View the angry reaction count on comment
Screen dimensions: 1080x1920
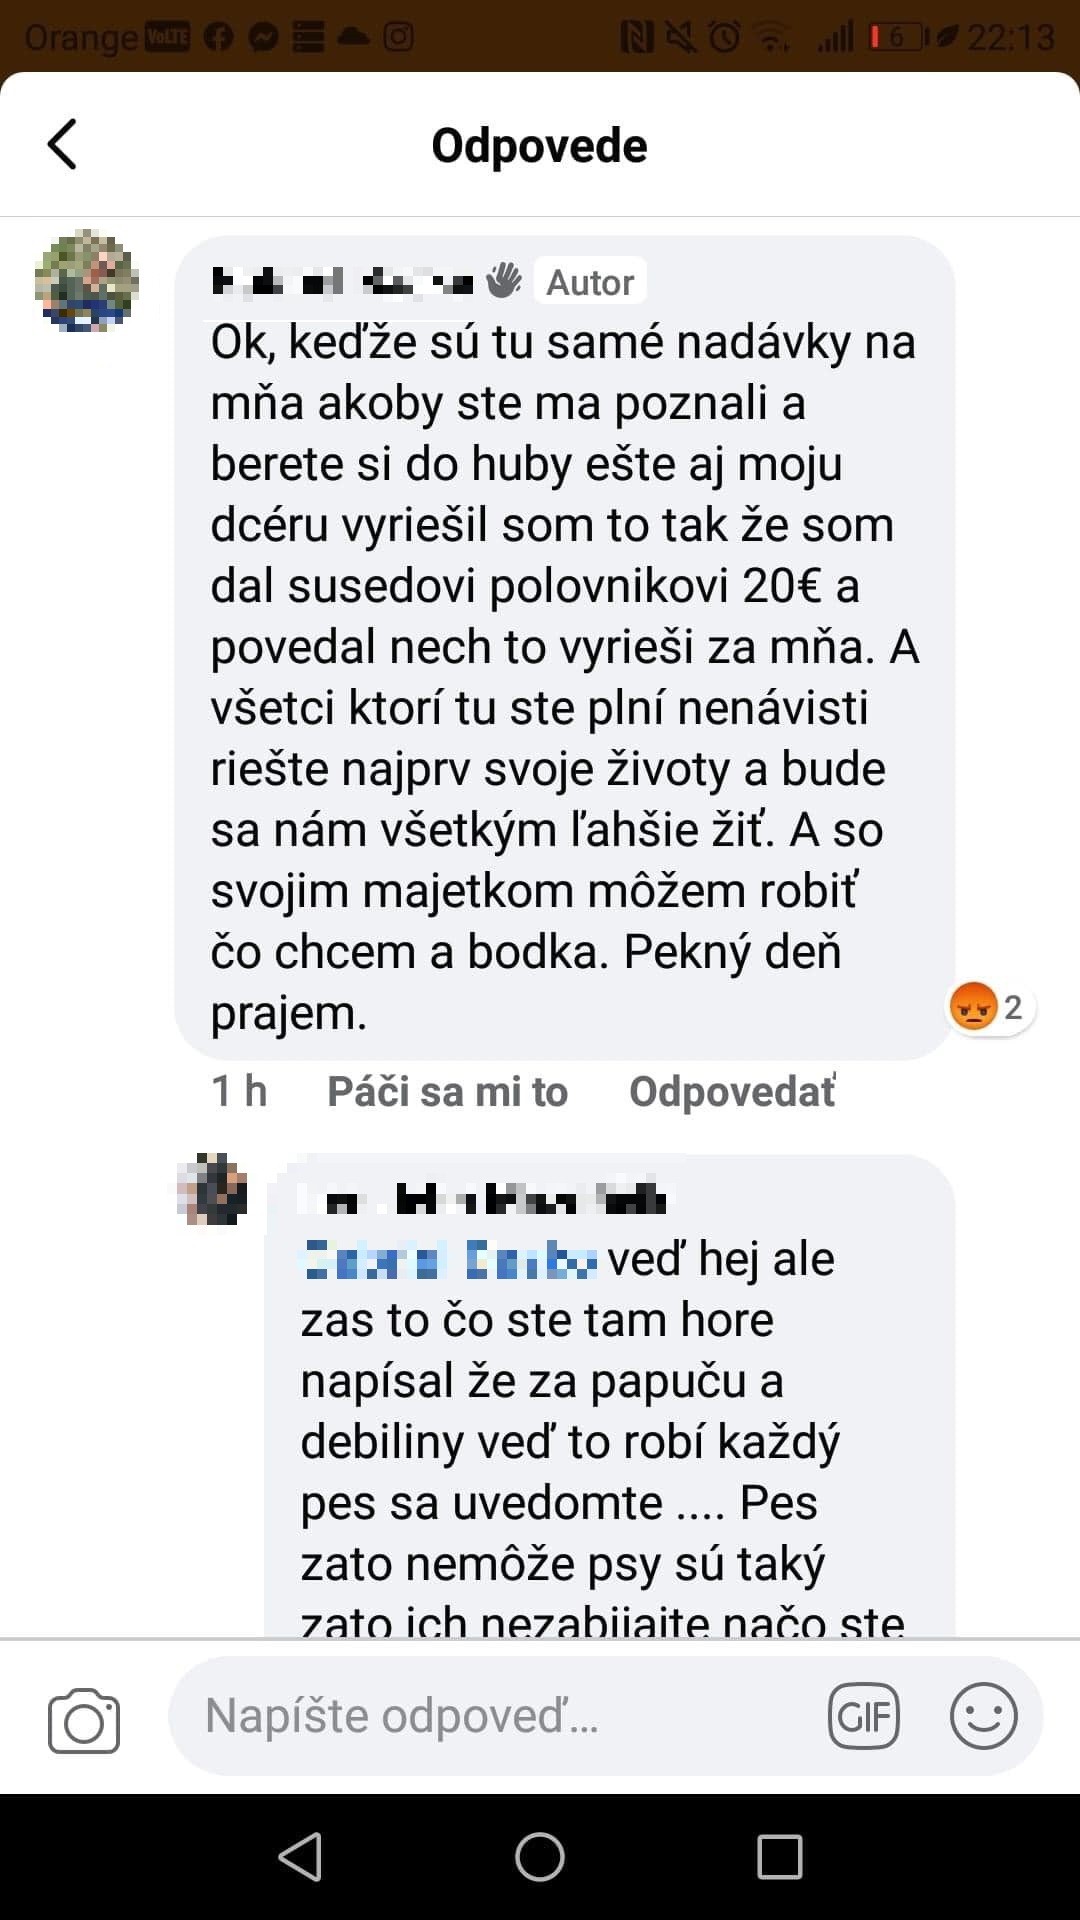[x=990, y=1007]
